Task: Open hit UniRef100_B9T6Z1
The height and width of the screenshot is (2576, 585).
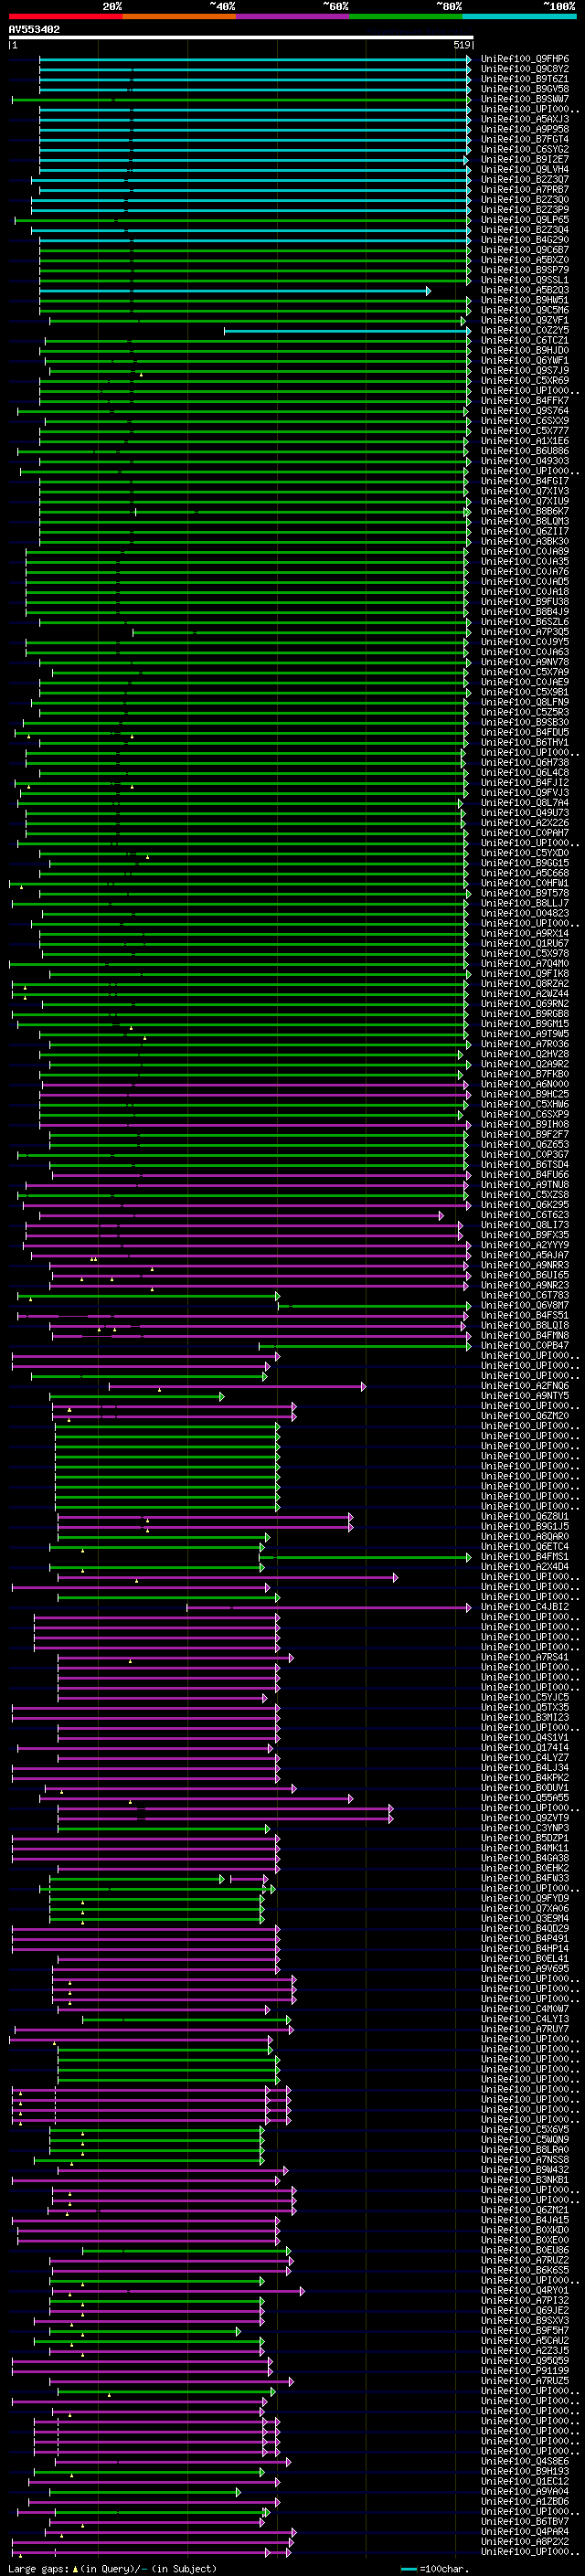Action: [x=524, y=79]
